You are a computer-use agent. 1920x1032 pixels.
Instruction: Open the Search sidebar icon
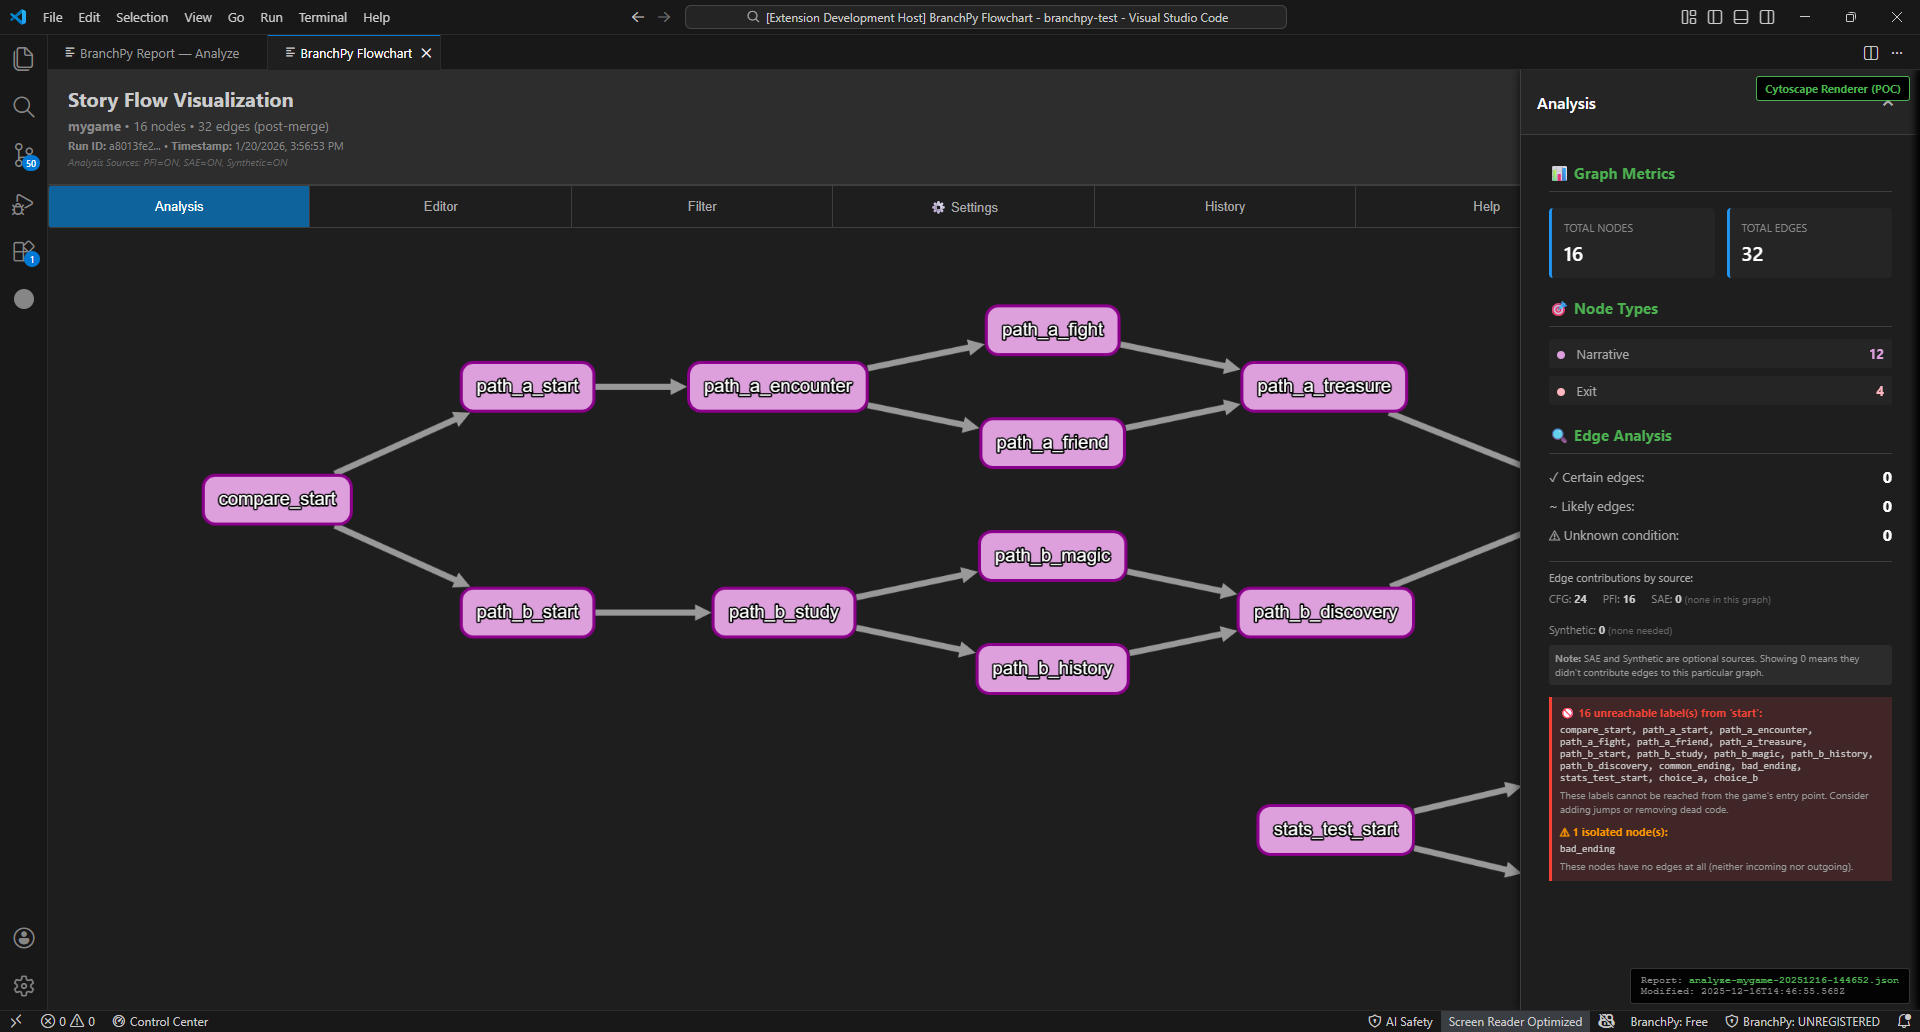[24, 107]
